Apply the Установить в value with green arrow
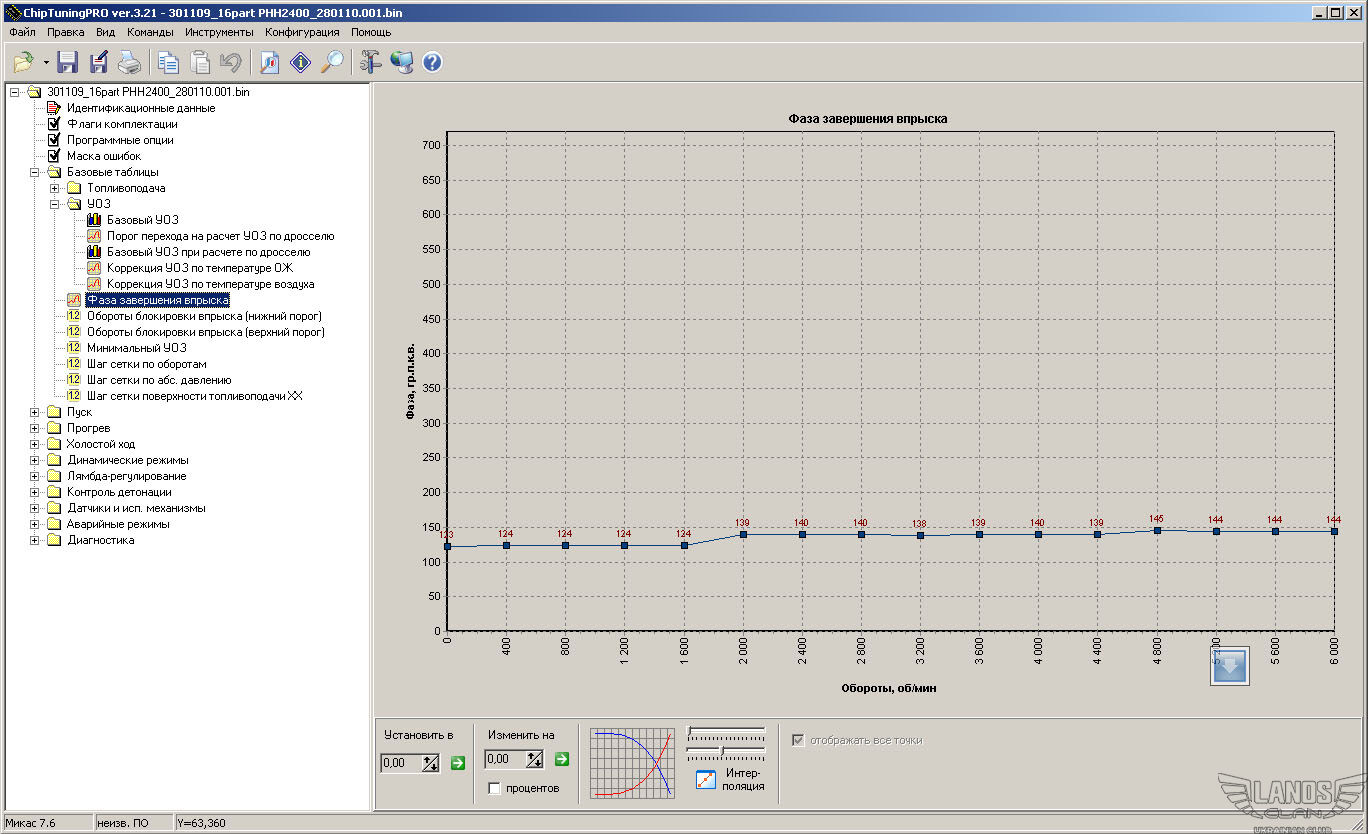Viewport: 1368px width, 834px height. pos(458,763)
